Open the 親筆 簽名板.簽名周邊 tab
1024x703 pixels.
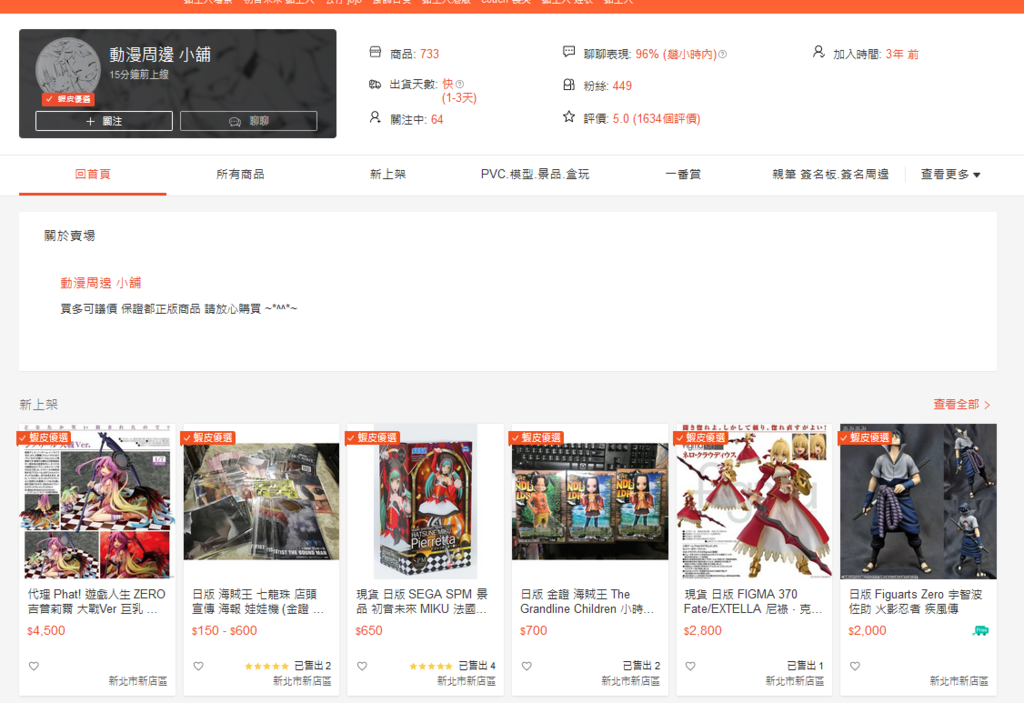830,174
